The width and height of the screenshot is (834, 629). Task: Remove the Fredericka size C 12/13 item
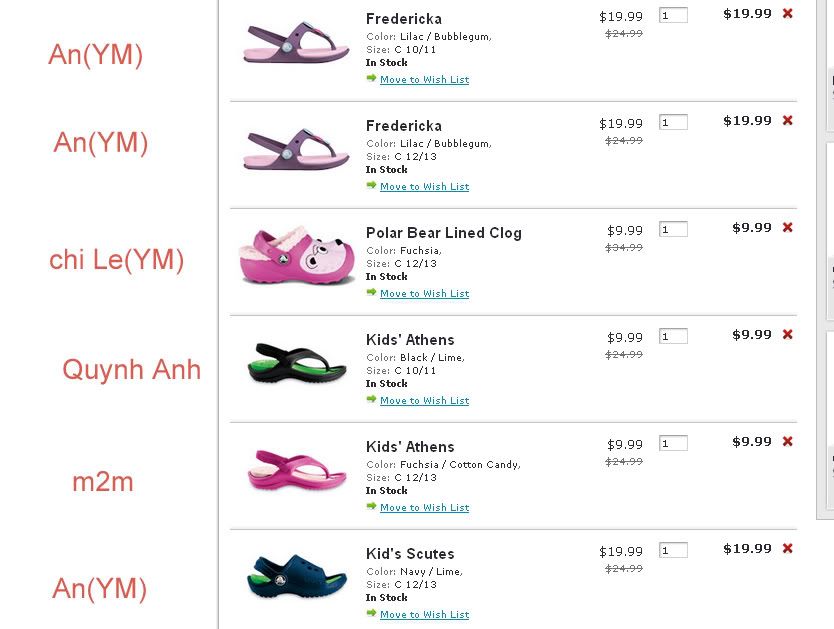[x=788, y=121]
